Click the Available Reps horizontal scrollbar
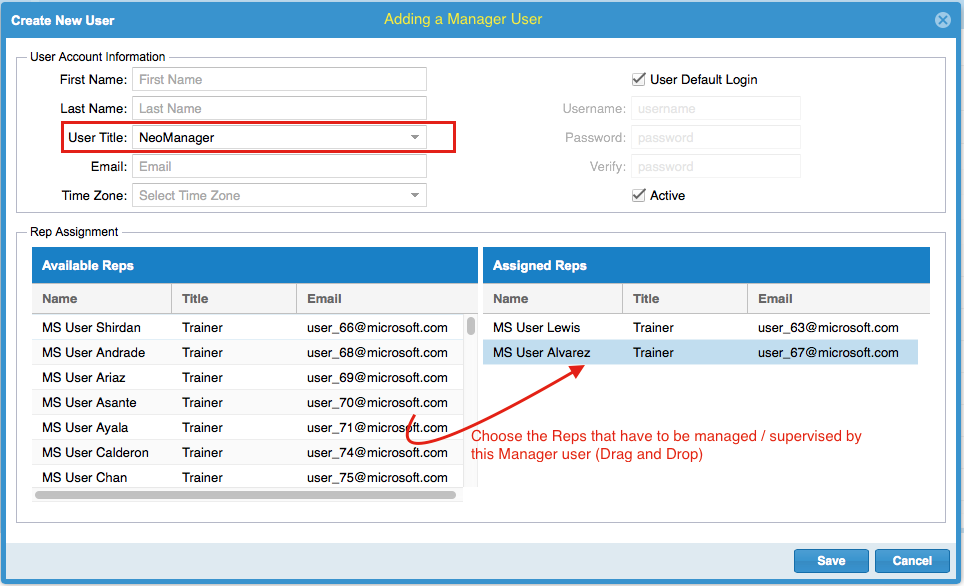The image size is (964, 586). tap(245, 495)
